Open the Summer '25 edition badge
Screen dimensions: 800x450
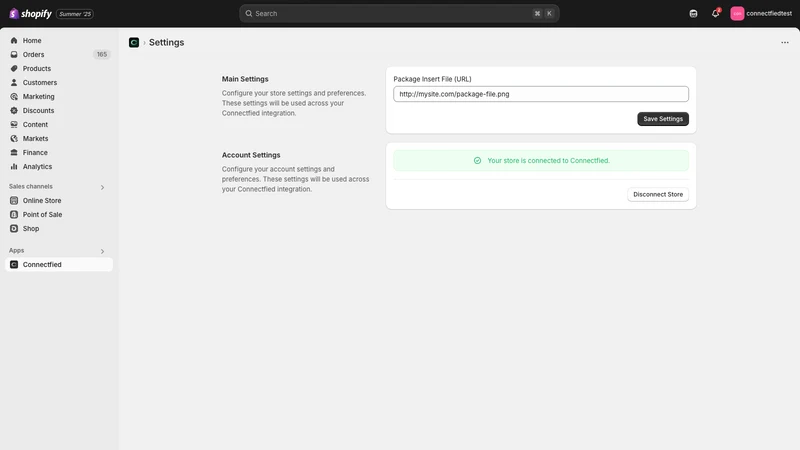click(x=75, y=14)
